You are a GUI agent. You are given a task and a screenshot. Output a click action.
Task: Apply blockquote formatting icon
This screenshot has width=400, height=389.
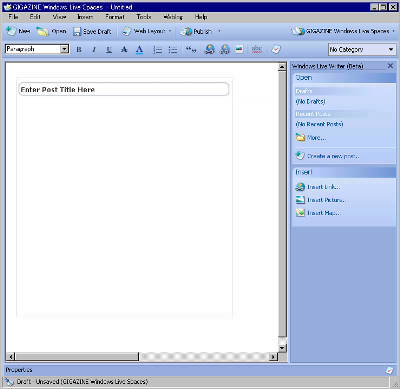coord(191,50)
